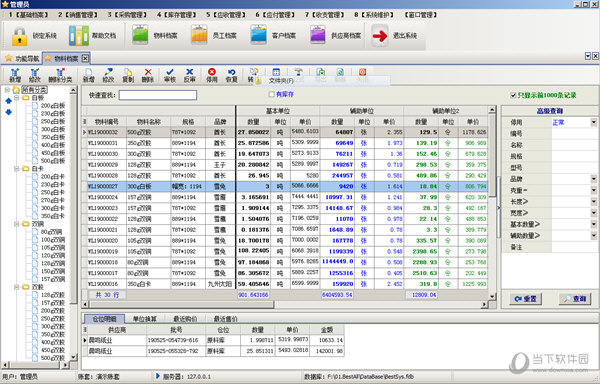Switch to 最近售价 tab
The height and width of the screenshot is (384, 600).
(225, 319)
